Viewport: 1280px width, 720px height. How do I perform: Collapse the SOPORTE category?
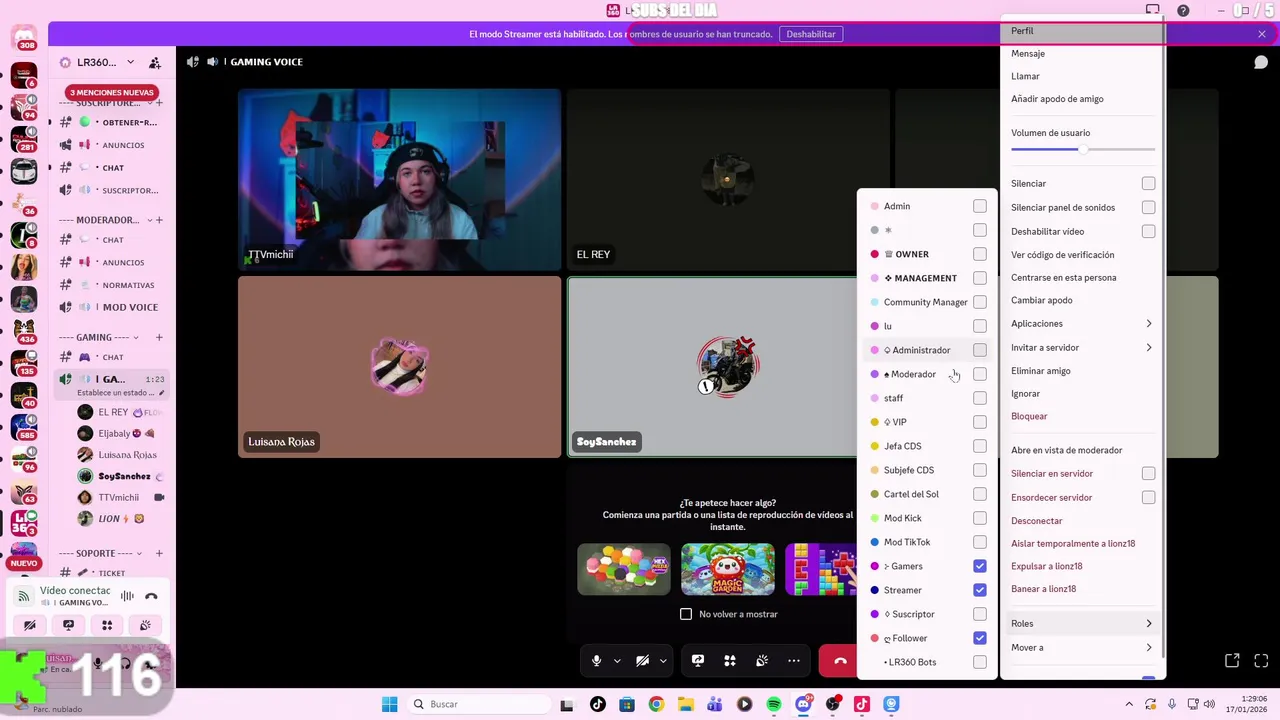pyautogui.click(x=101, y=553)
